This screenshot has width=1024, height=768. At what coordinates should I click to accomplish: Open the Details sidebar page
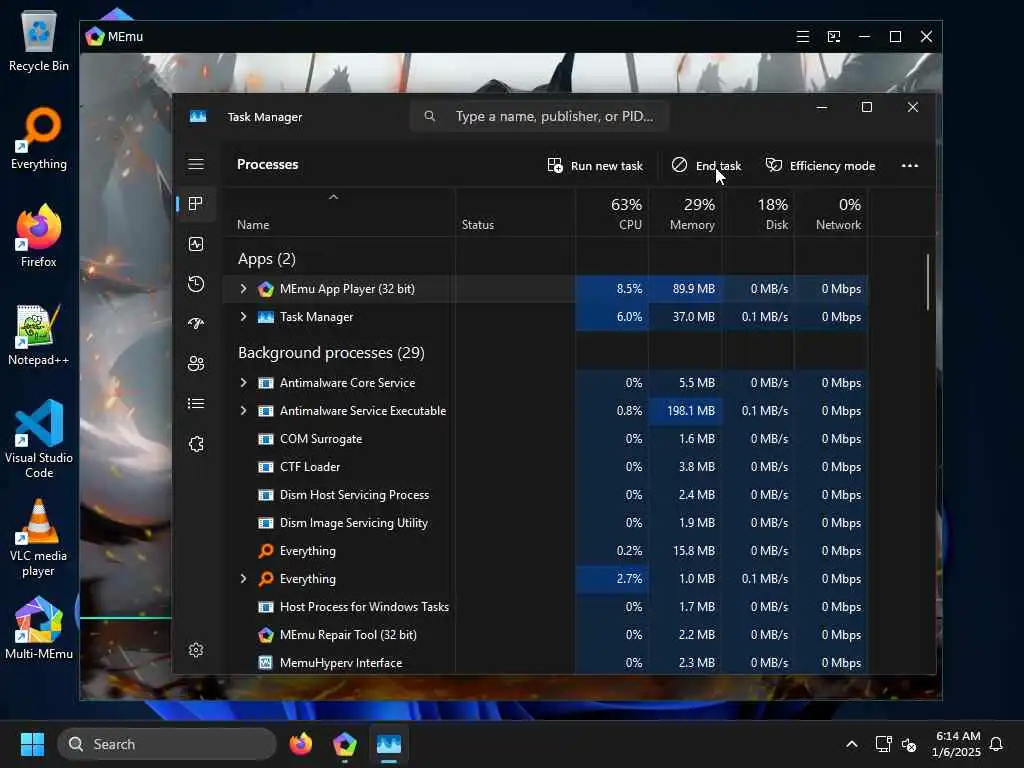196,404
